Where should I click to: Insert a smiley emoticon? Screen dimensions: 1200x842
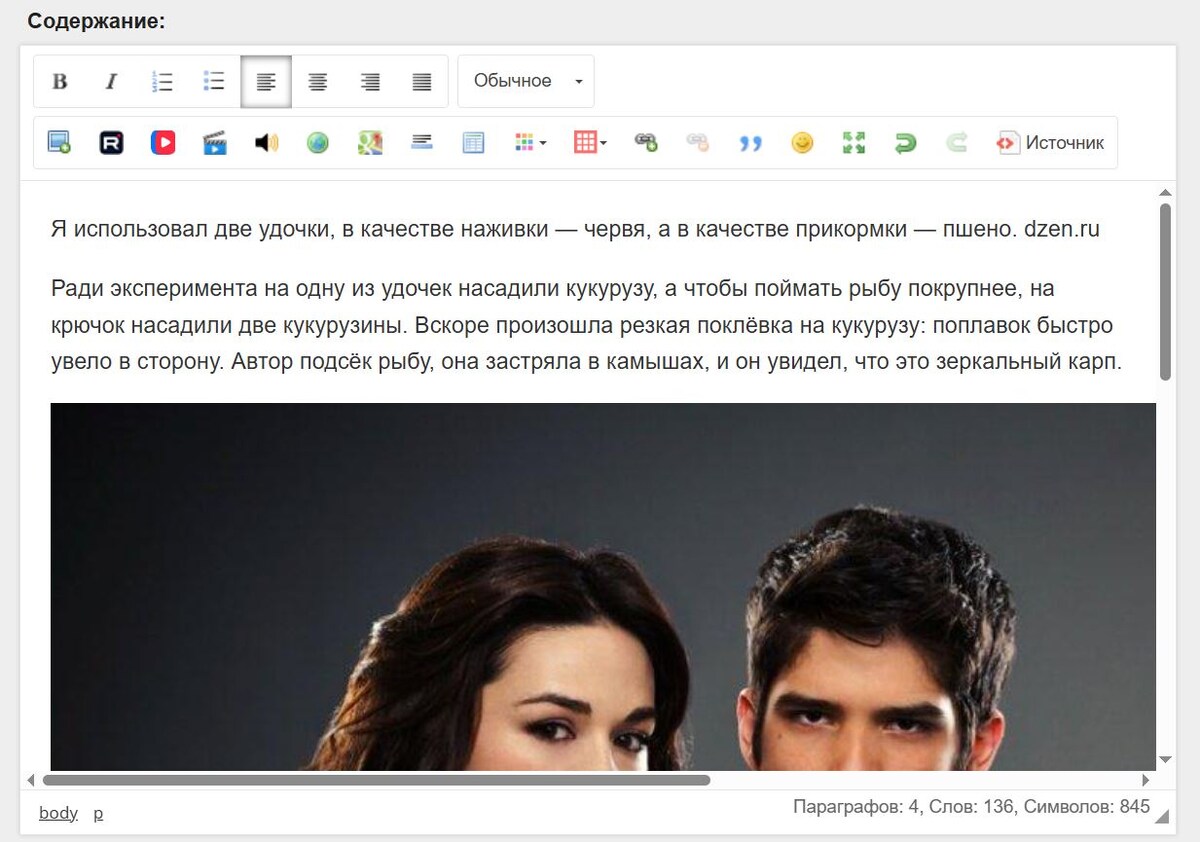click(x=801, y=142)
